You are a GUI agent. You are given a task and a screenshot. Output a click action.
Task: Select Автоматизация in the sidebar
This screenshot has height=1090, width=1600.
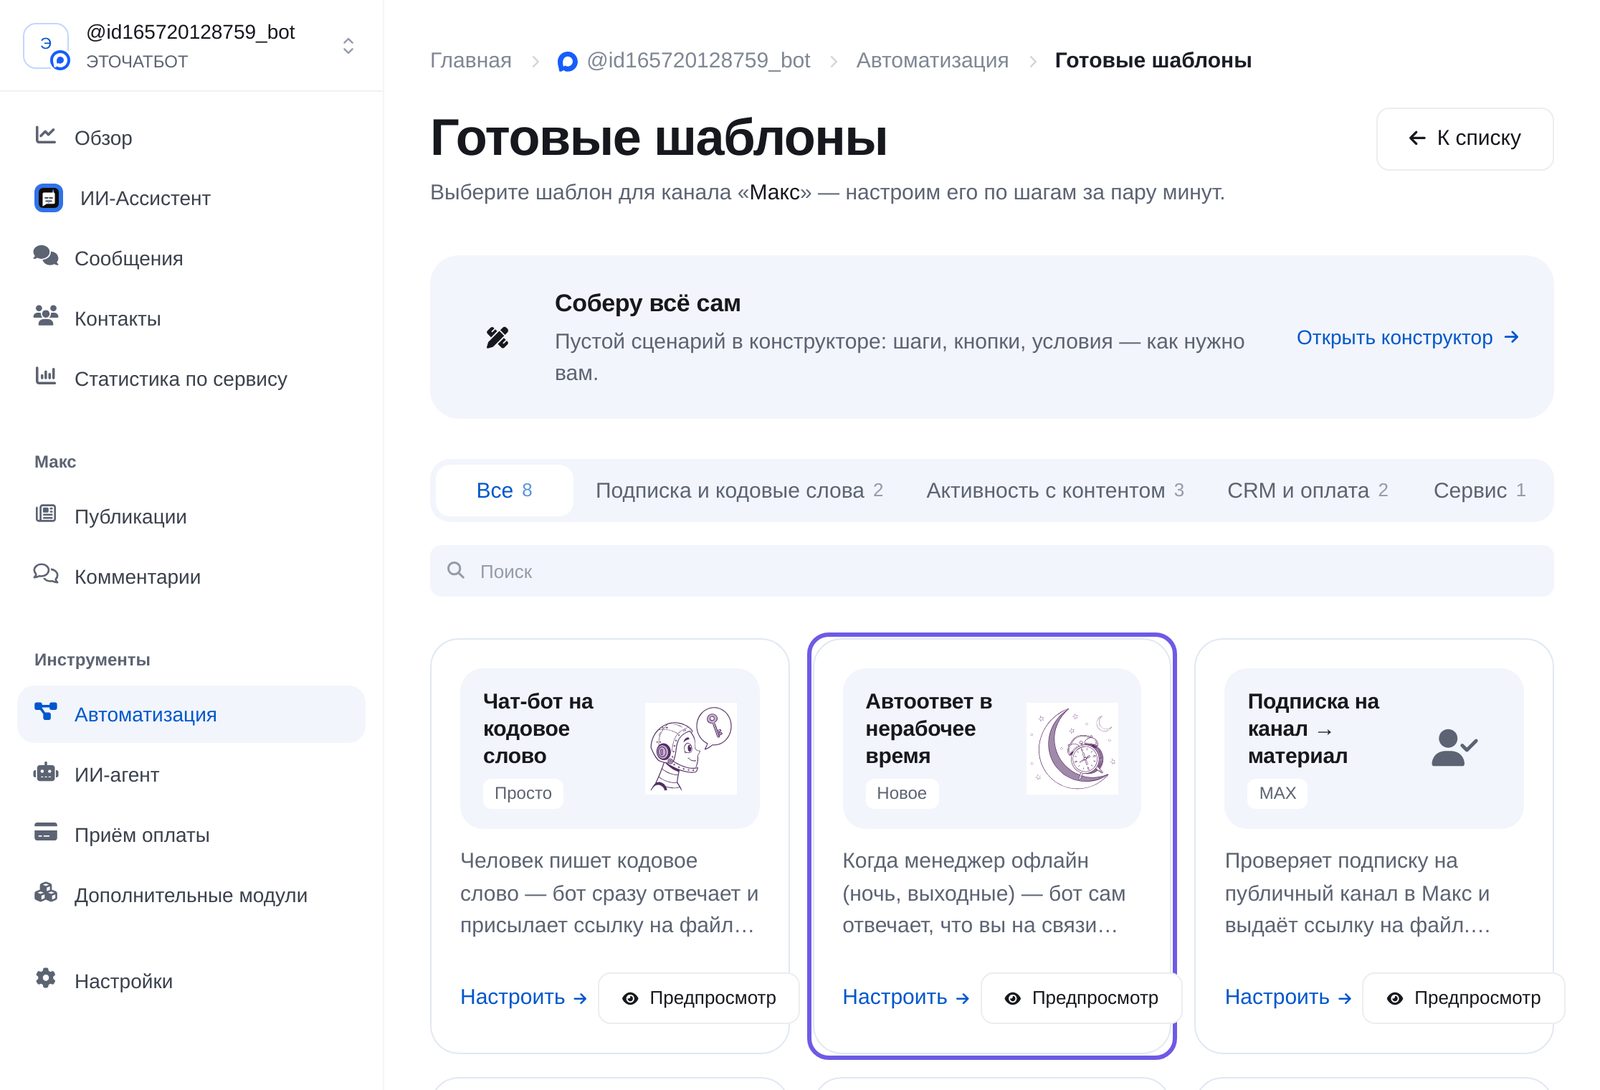(x=191, y=714)
